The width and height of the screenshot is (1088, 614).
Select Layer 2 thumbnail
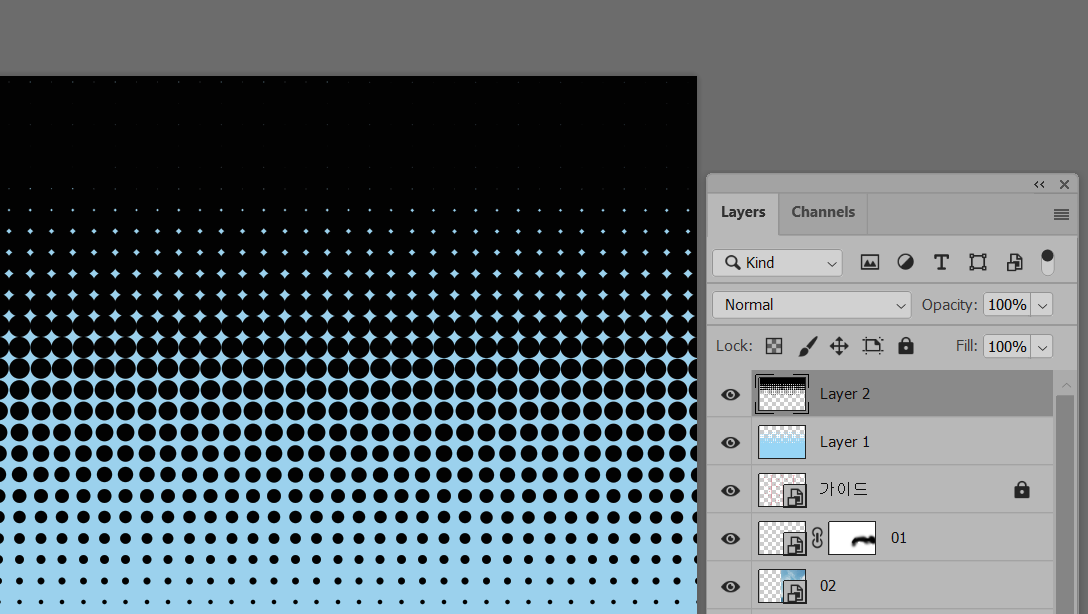point(782,394)
